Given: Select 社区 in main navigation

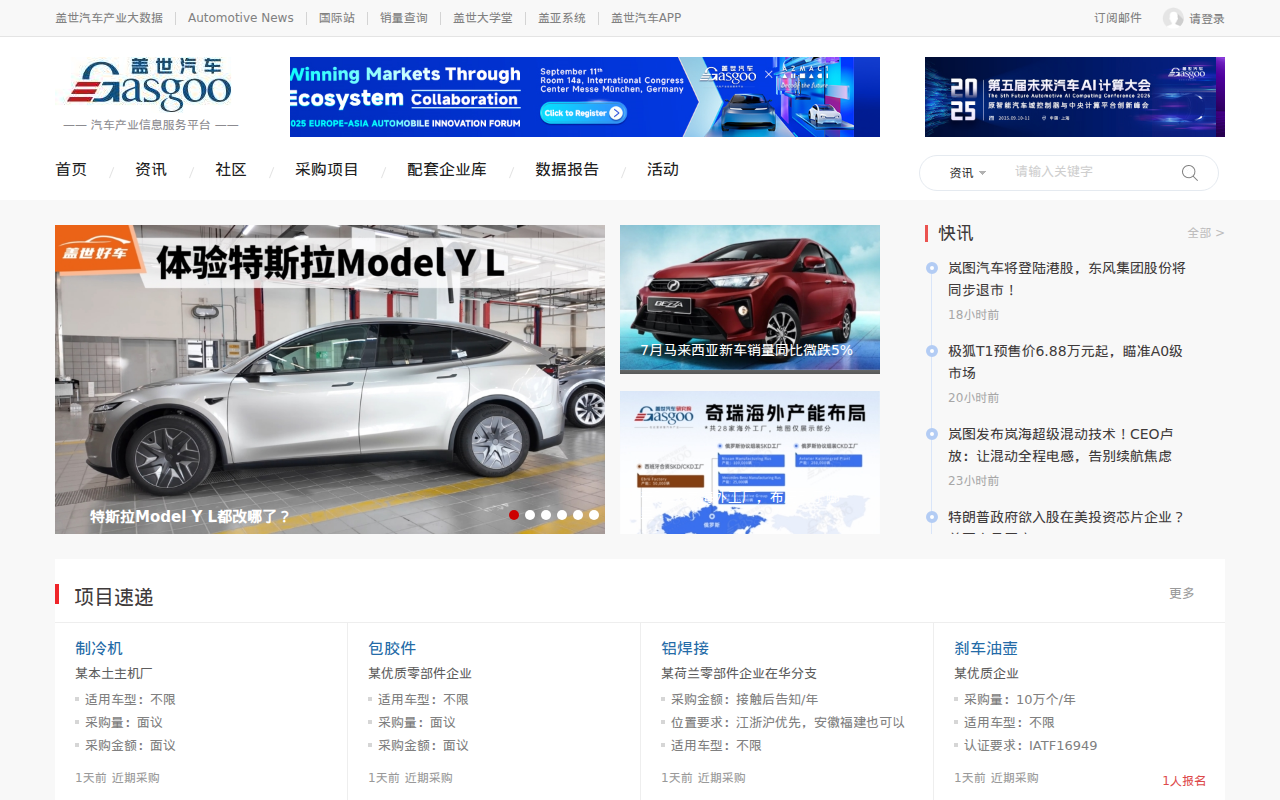Looking at the screenshot, I should coord(231,170).
